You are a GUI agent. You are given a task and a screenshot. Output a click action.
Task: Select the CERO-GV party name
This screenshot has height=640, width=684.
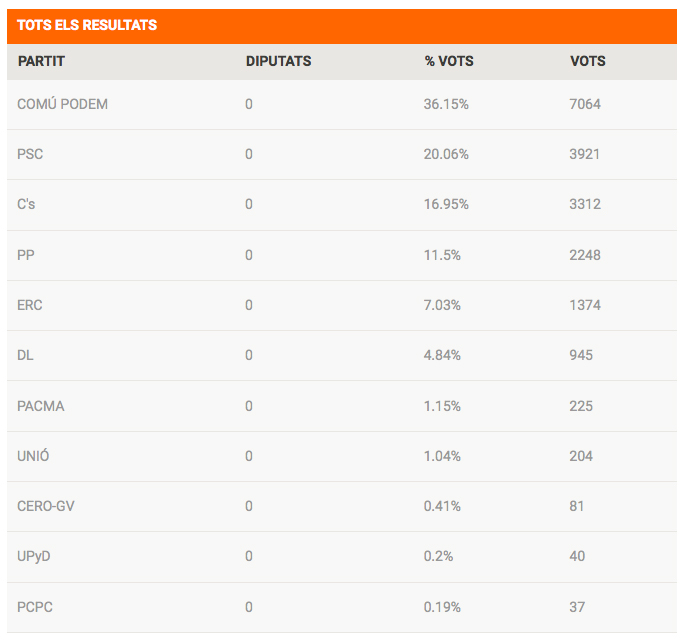[x=46, y=506]
